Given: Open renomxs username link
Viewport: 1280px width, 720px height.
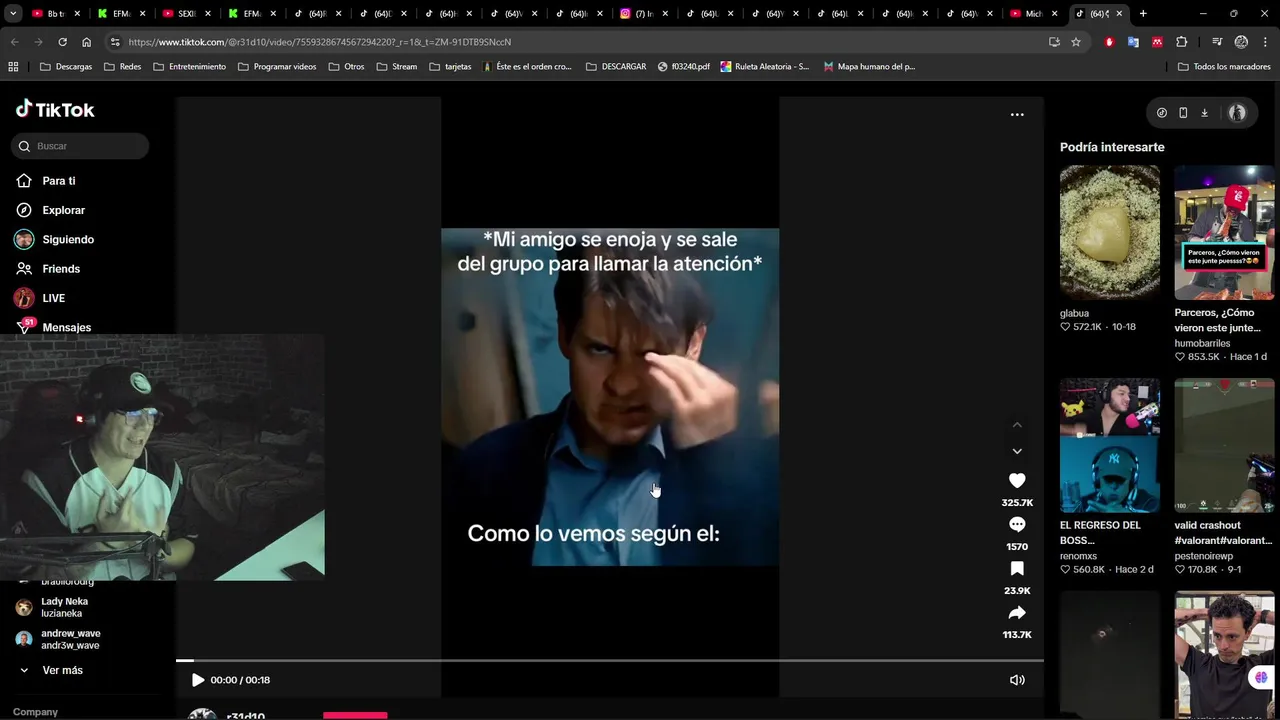Looking at the screenshot, I should coord(1078,556).
